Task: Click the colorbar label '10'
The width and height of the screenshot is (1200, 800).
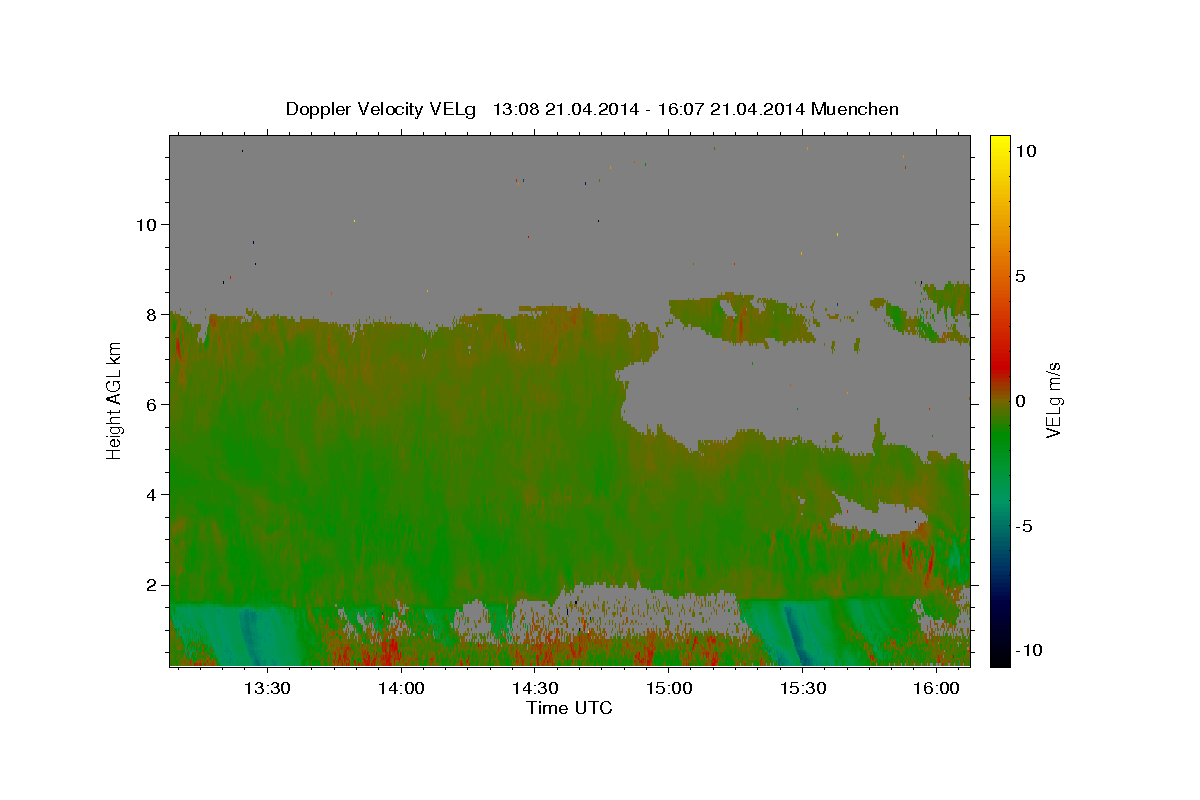Action: coord(1025,150)
